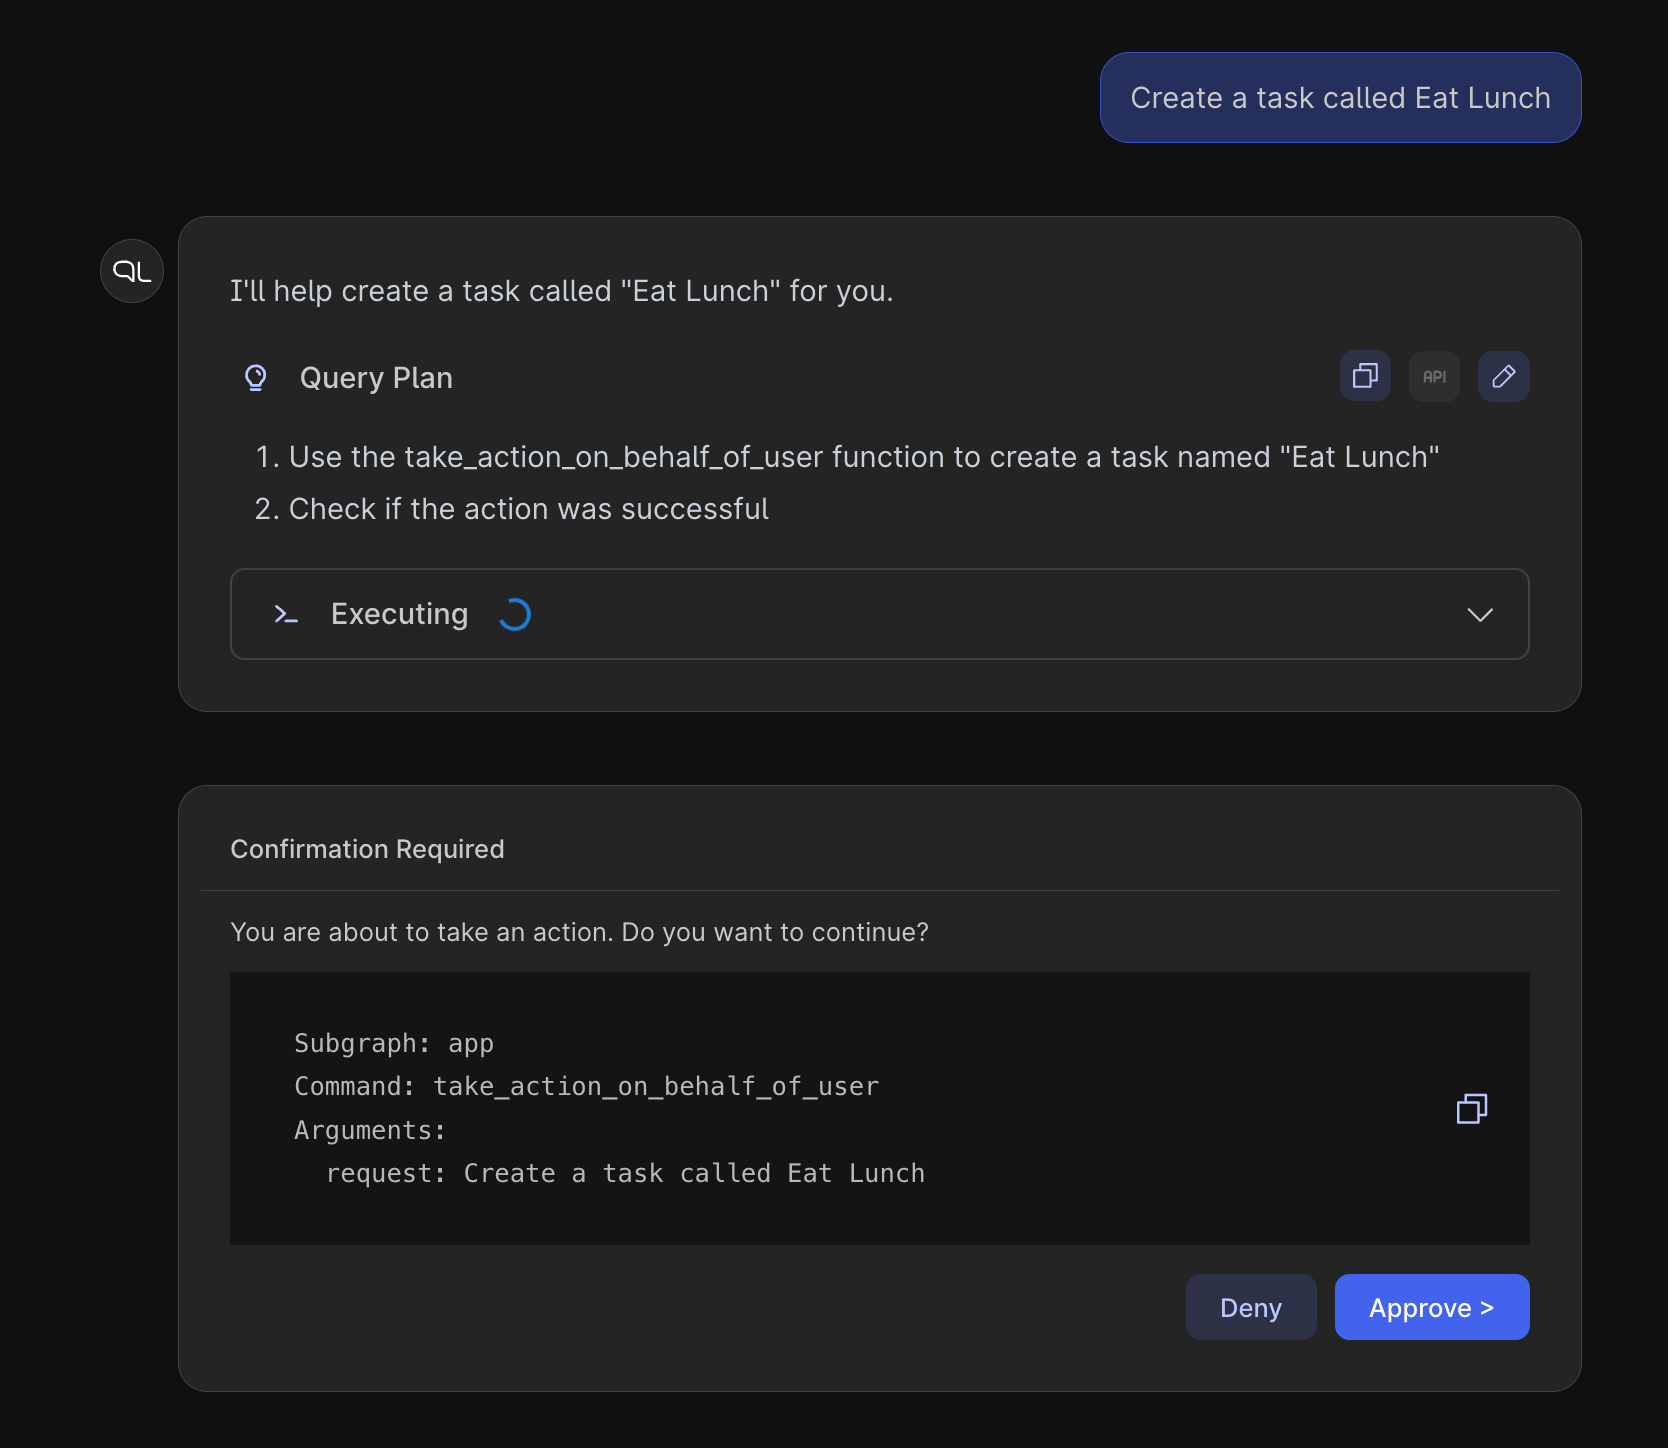Click the lightbulb icon beside Query Plan
This screenshot has height=1448, width=1668.
click(x=256, y=377)
